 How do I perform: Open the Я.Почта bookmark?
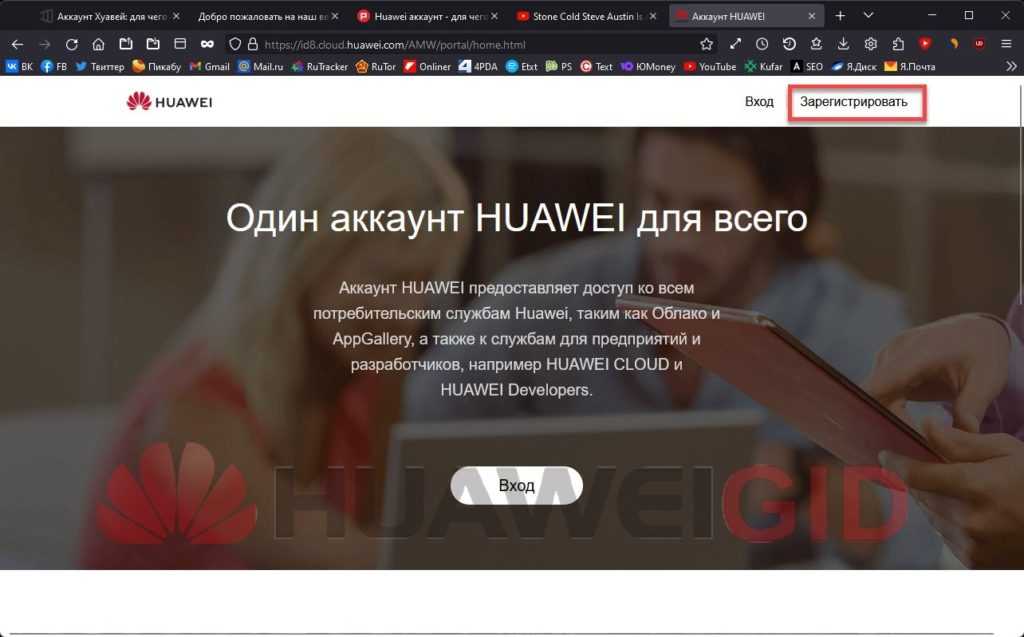point(910,67)
